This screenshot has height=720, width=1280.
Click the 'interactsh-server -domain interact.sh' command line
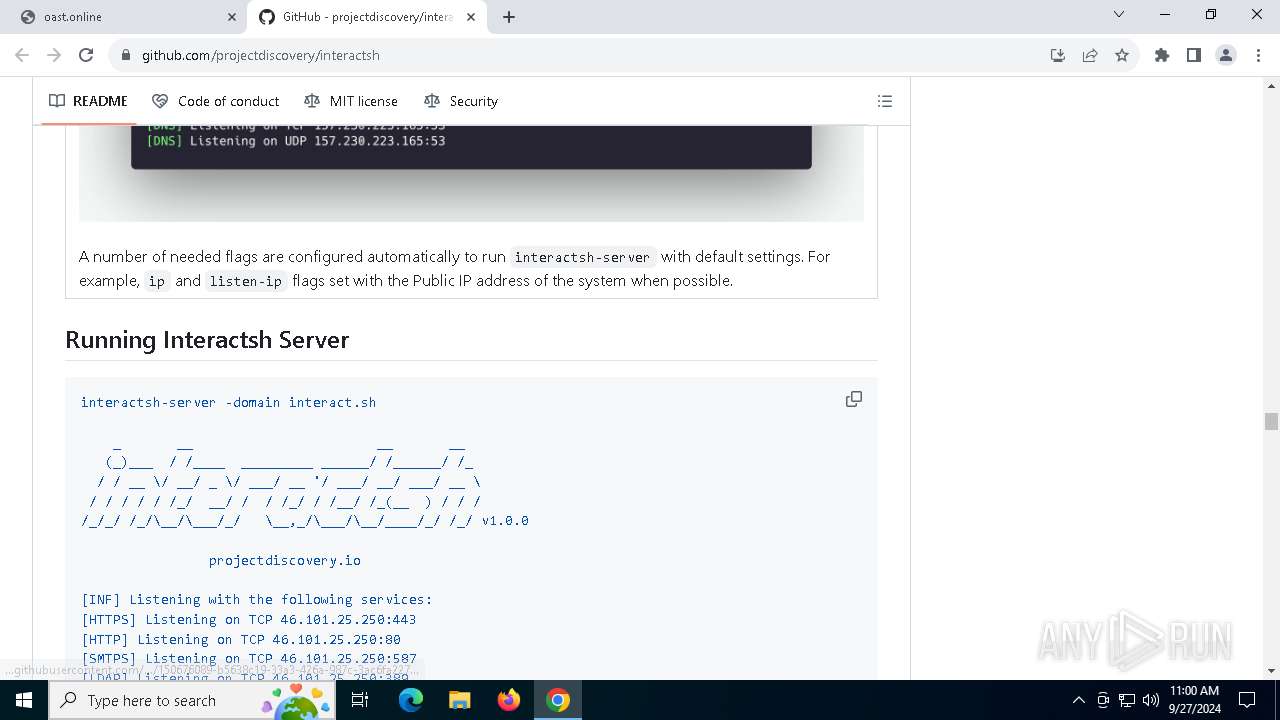click(229, 402)
